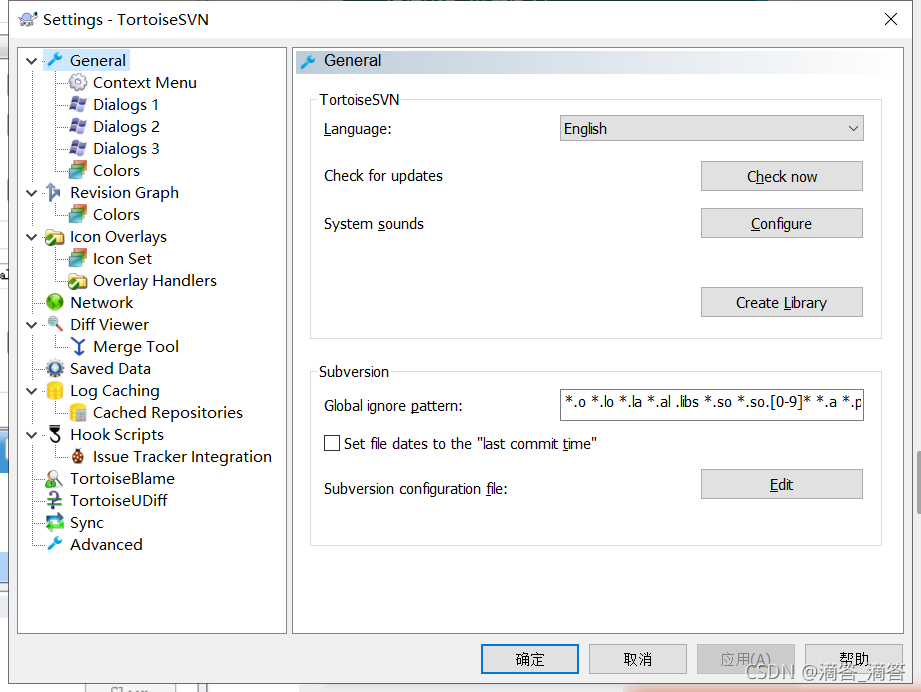
Task: Click the Cached Repositories icon
Action: [78, 412]
